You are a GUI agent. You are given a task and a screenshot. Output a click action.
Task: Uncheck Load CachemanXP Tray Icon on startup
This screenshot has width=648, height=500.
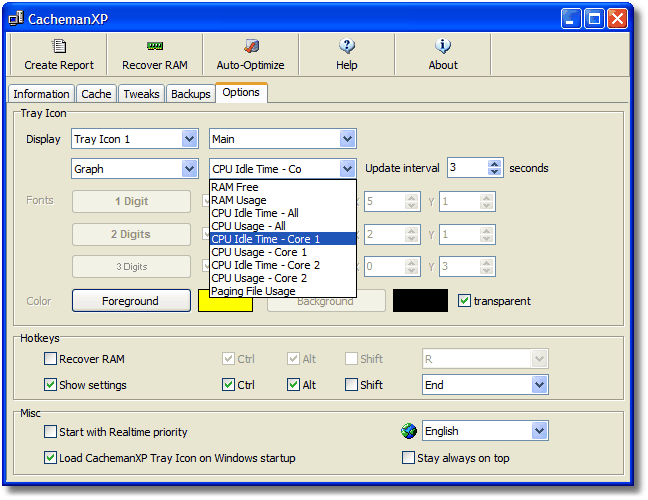click(x=50, y=457)
